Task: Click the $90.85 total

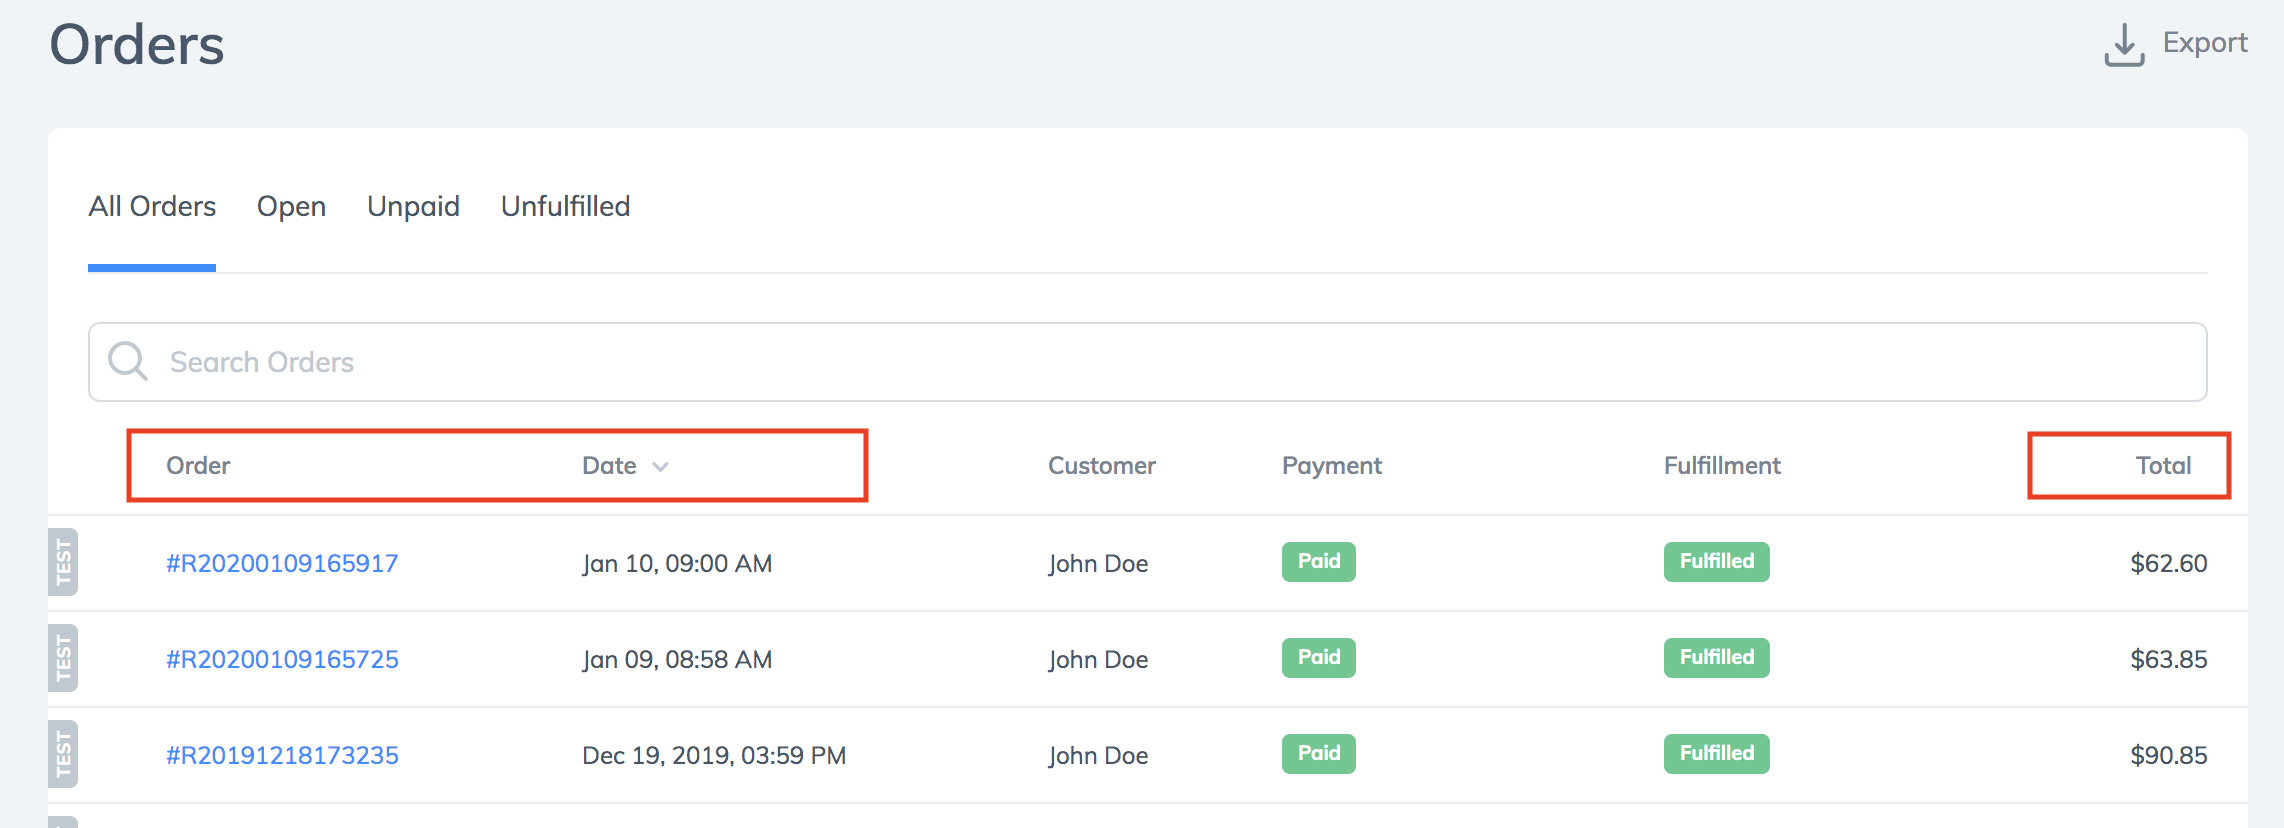Action: 2169,755
